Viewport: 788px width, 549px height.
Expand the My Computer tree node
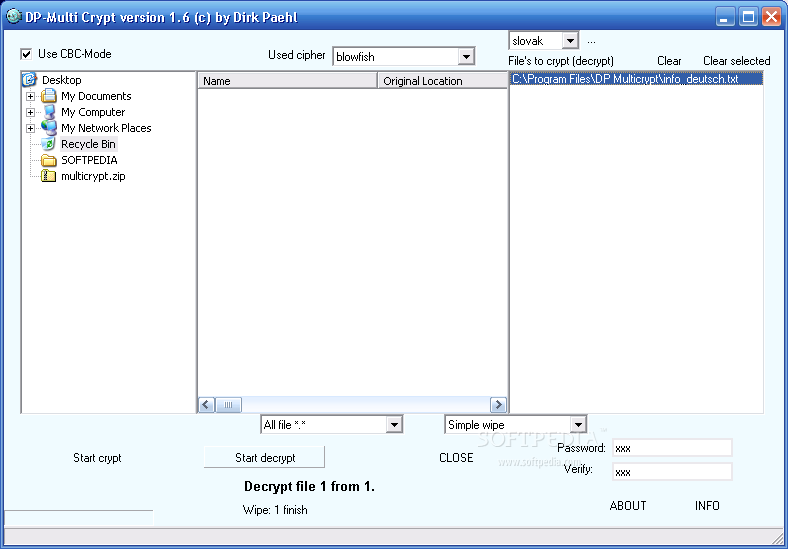(x=30, y=112)
